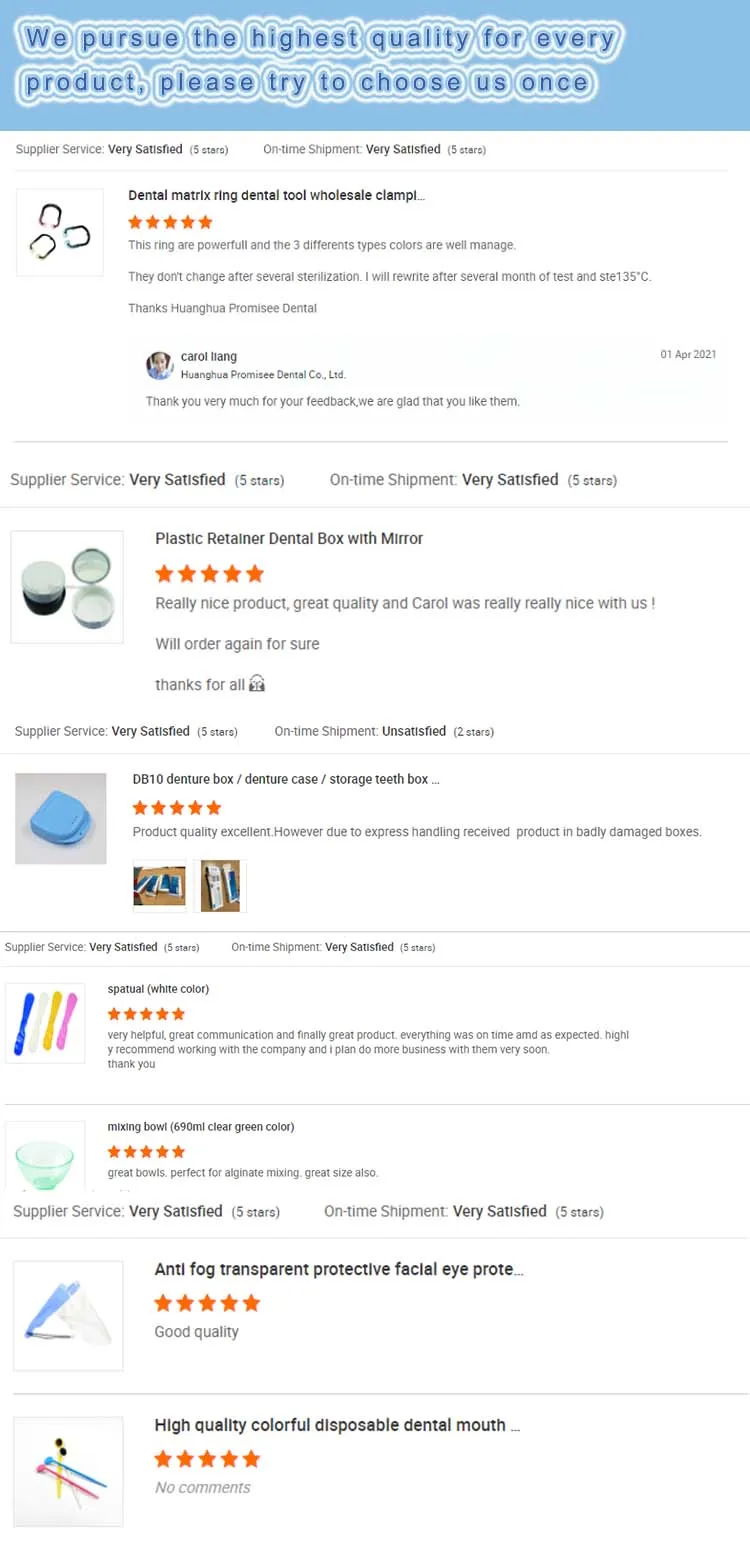Click the colorful spatulas product image
This screenshot has width=750, height=1543.
45,1022
